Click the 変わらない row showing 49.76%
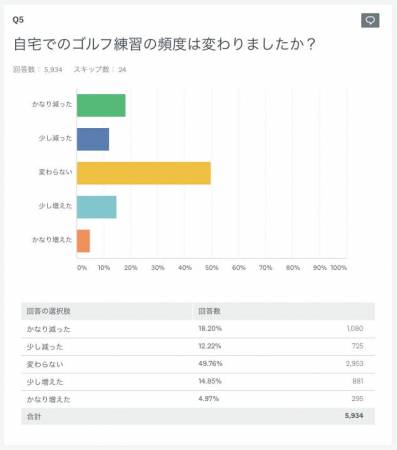The height and width of the screenshot is (450, 397). click(198, 364)
